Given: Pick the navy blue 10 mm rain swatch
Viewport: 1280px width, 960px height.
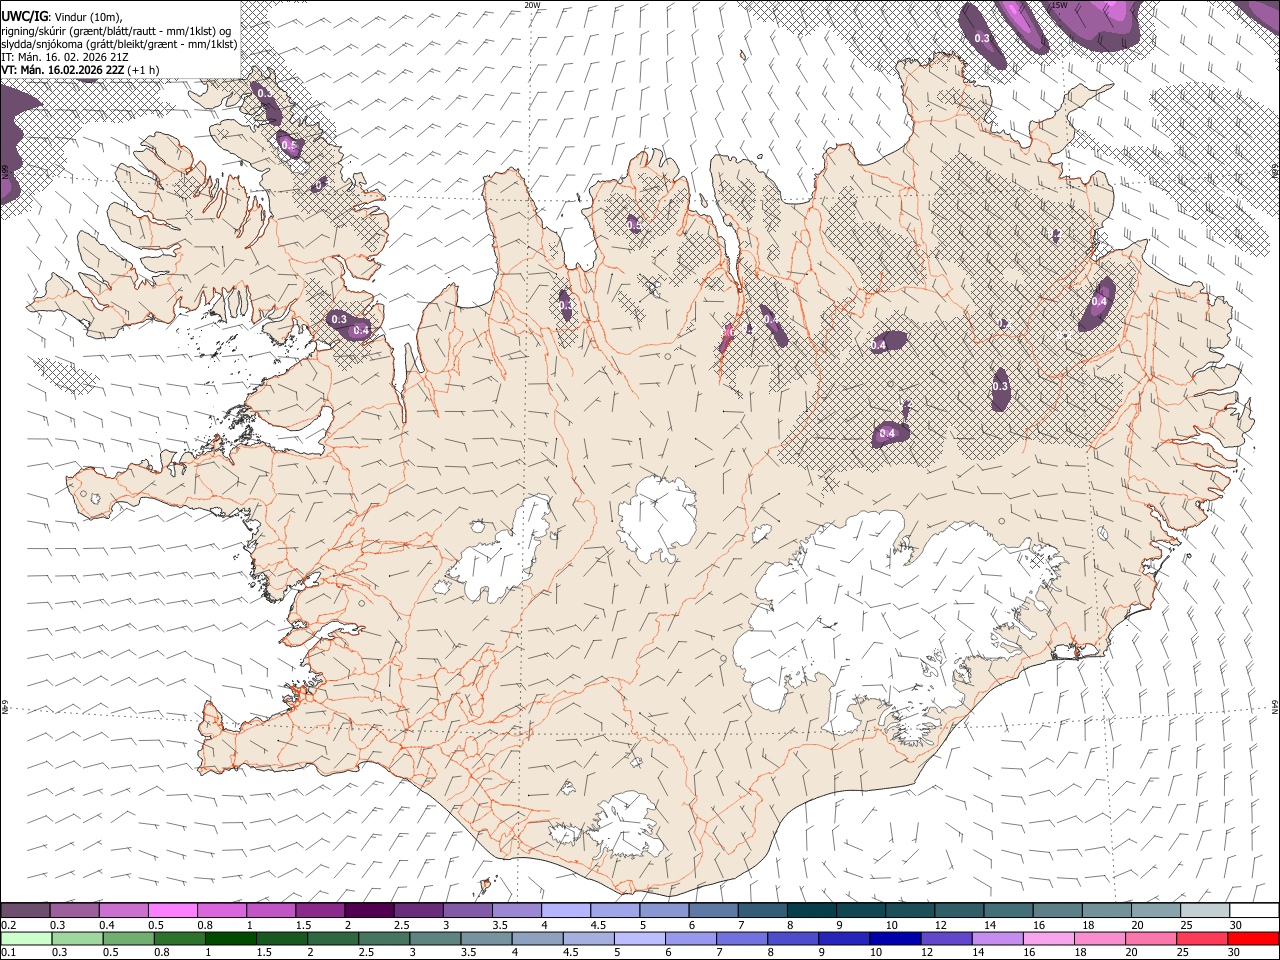Looking at the screenshot, I should pos(895,938).
